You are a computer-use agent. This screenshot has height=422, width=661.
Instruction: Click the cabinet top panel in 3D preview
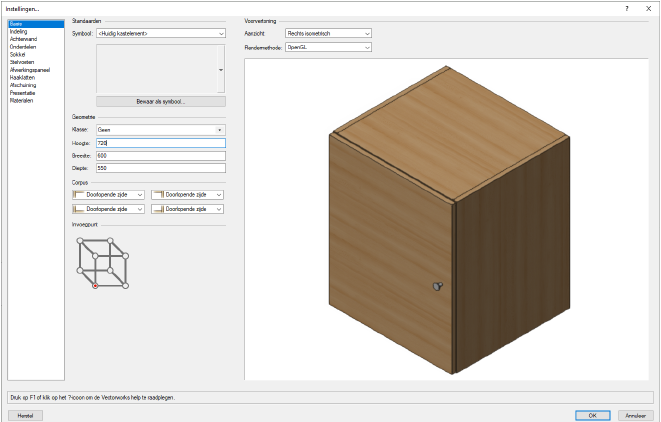[449, 133]
